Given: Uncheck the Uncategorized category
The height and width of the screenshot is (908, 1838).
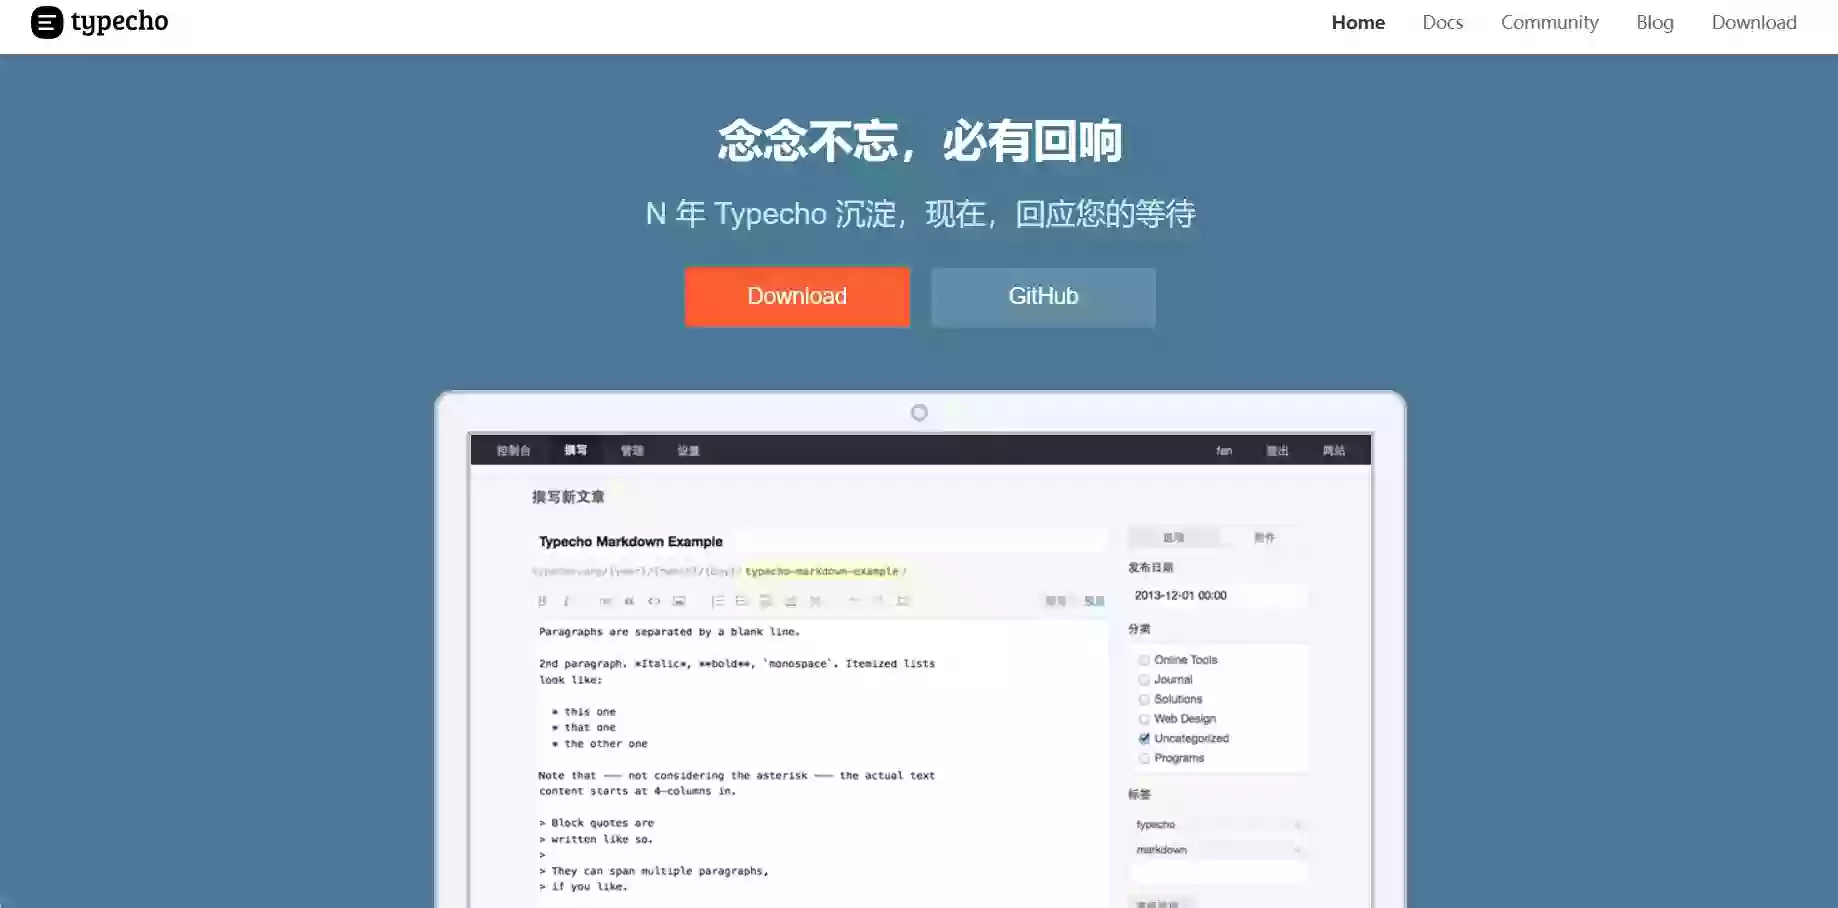Looking at the screenshot, I should click(1144, 738).
